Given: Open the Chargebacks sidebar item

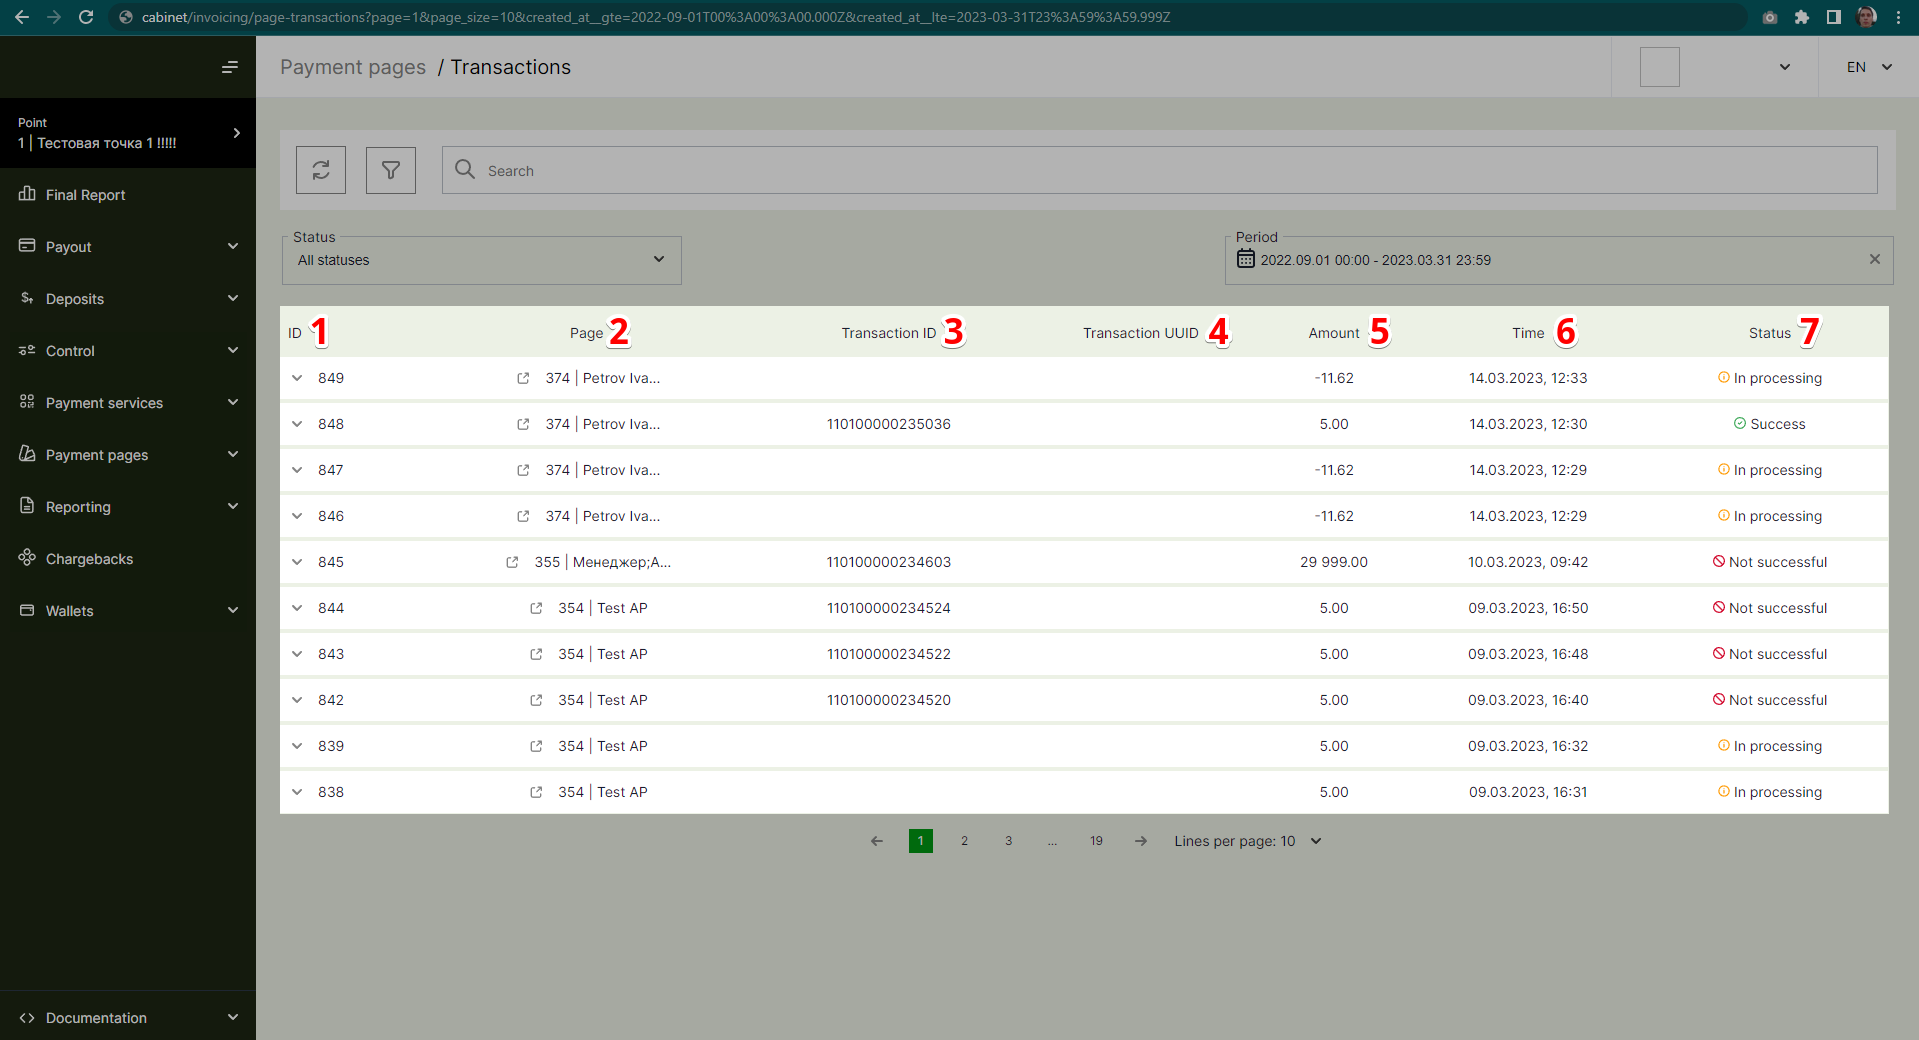Looking at the screenshot, I should pyautogui.click(x=128, y=559).
